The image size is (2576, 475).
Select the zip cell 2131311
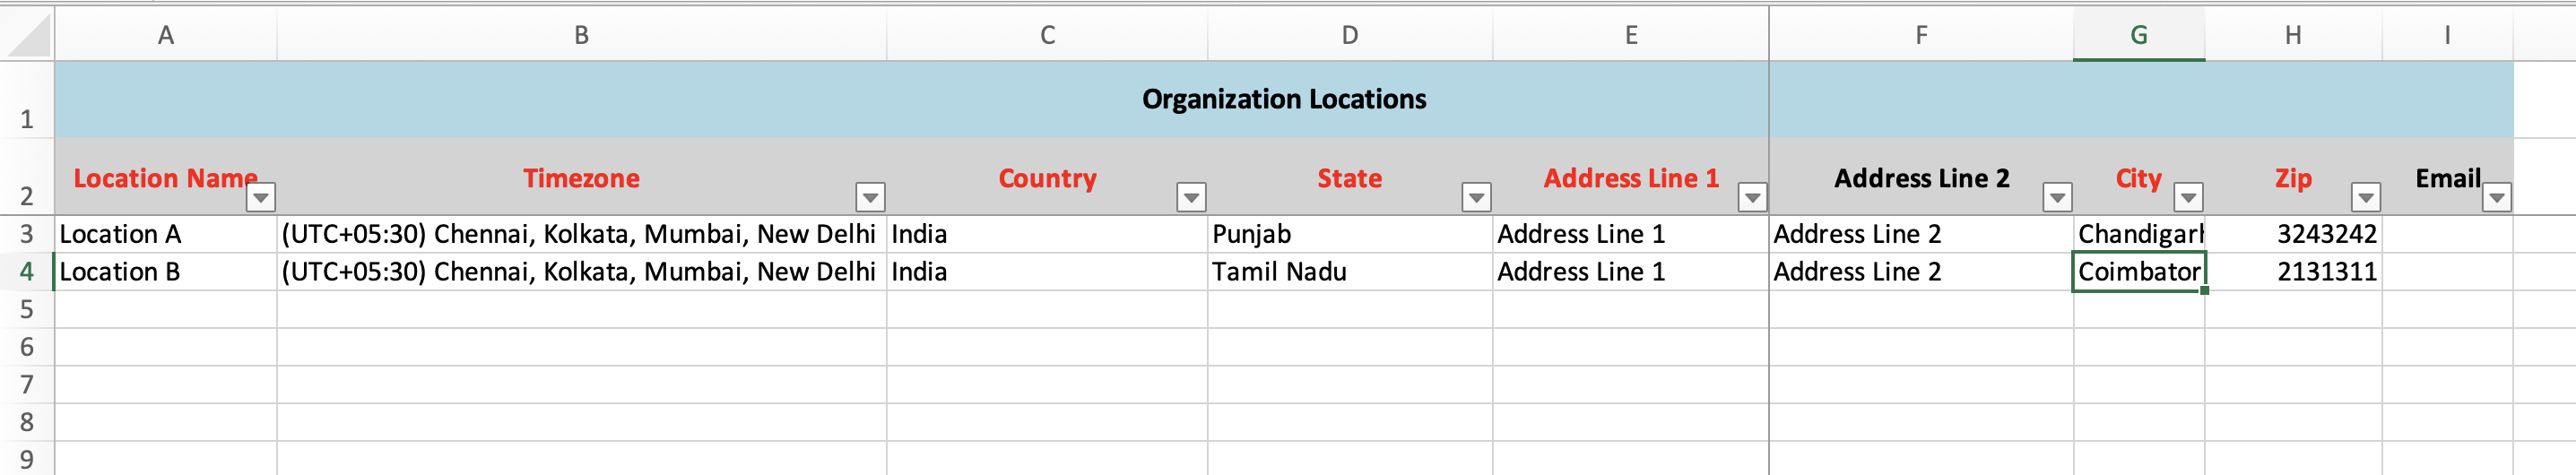tap(2293, 272)
